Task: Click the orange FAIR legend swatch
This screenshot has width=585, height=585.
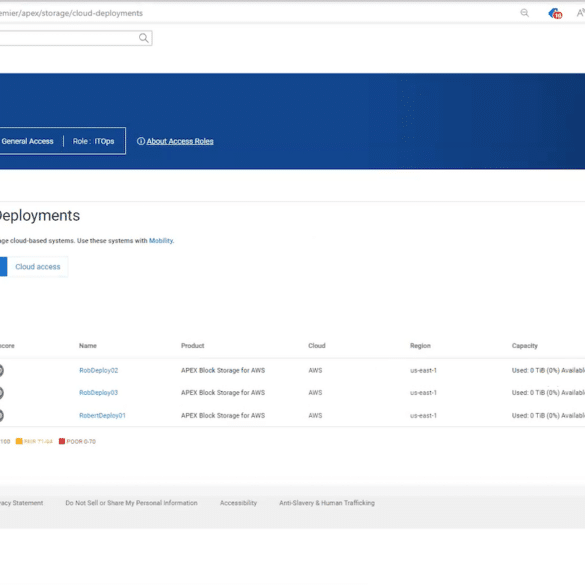Action: point(19,441)
